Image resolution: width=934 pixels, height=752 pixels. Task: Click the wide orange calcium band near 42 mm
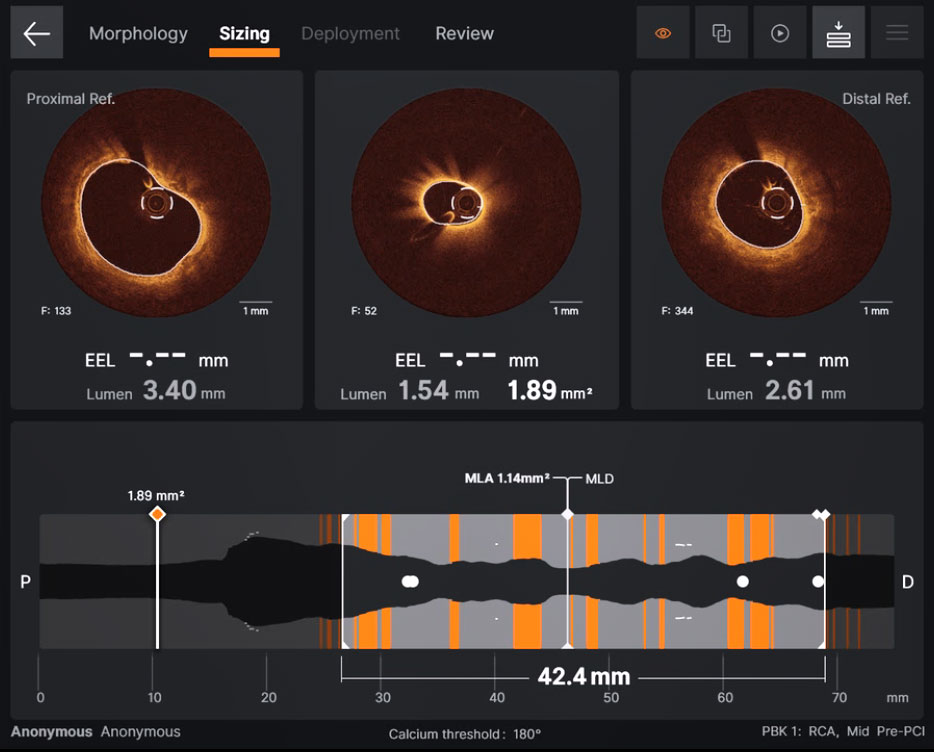click(x=527, y=535)
